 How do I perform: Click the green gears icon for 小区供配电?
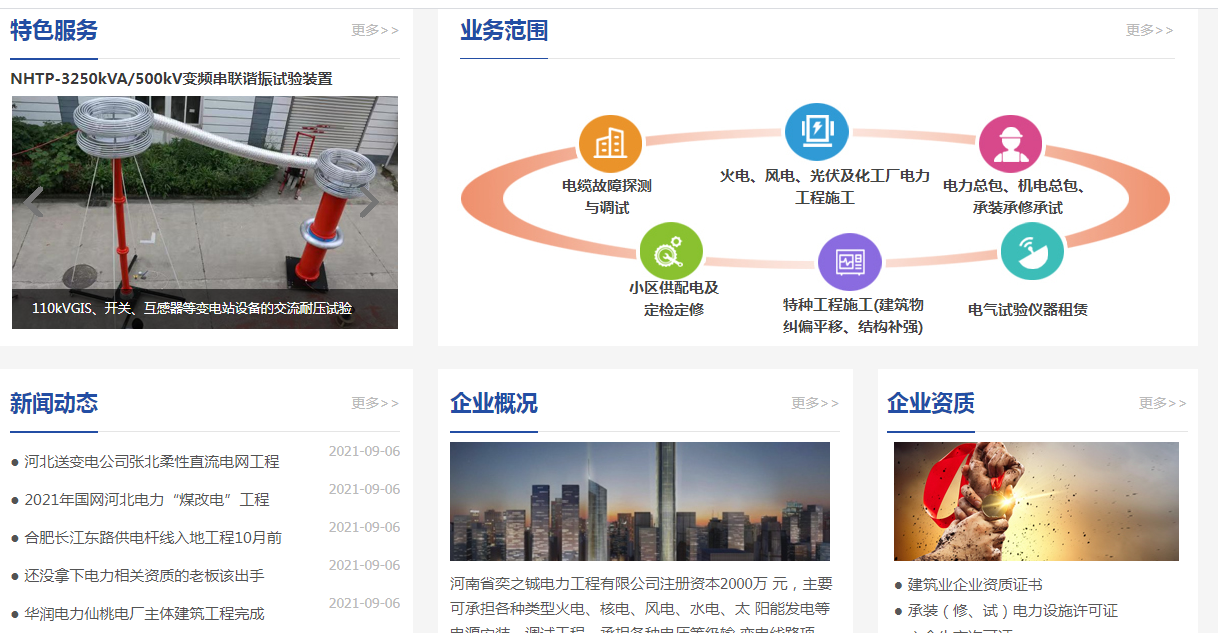(670, 251)
